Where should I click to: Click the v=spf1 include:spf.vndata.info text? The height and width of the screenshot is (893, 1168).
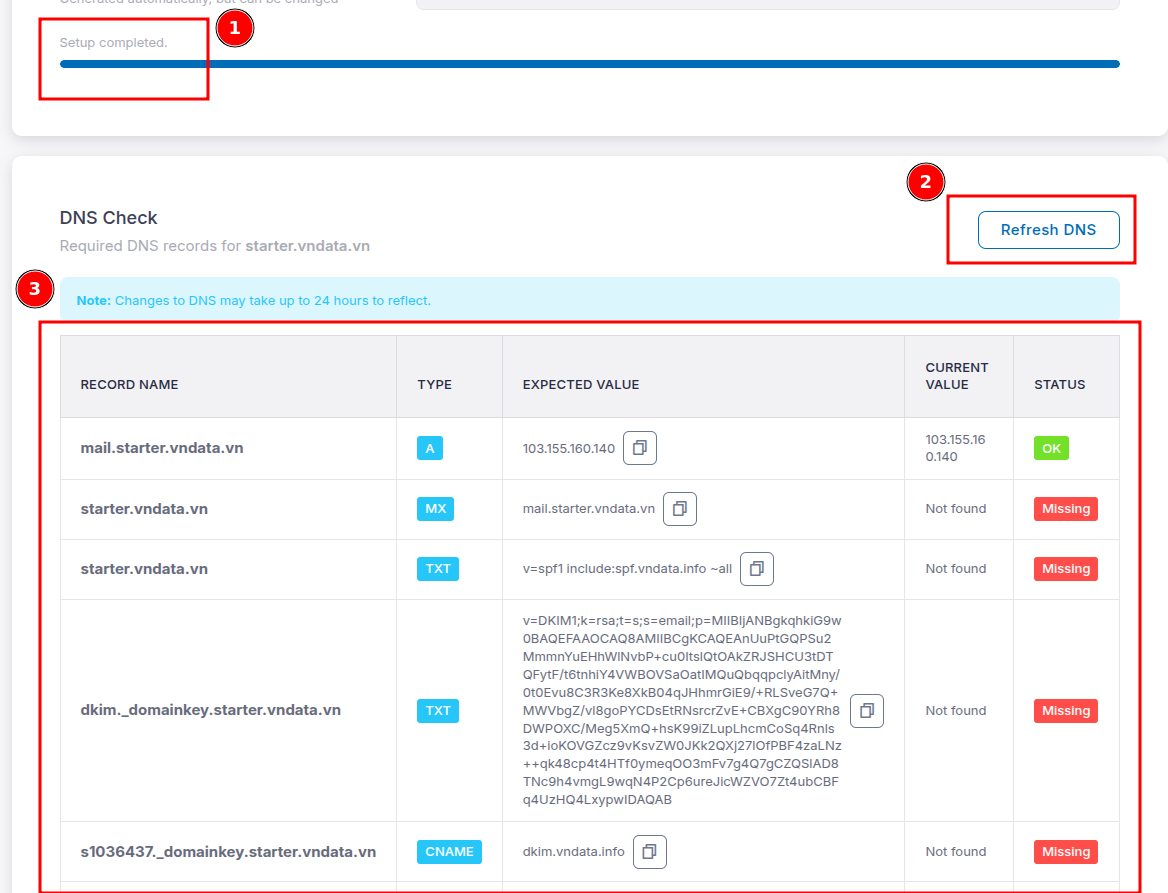627,569
